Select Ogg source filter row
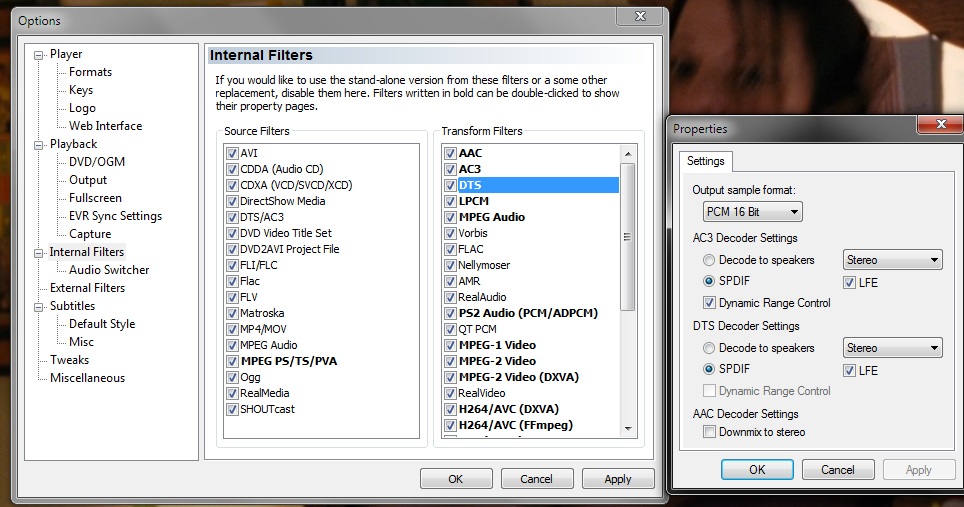Viewport: 964px width, 507px height. [250, 377]
